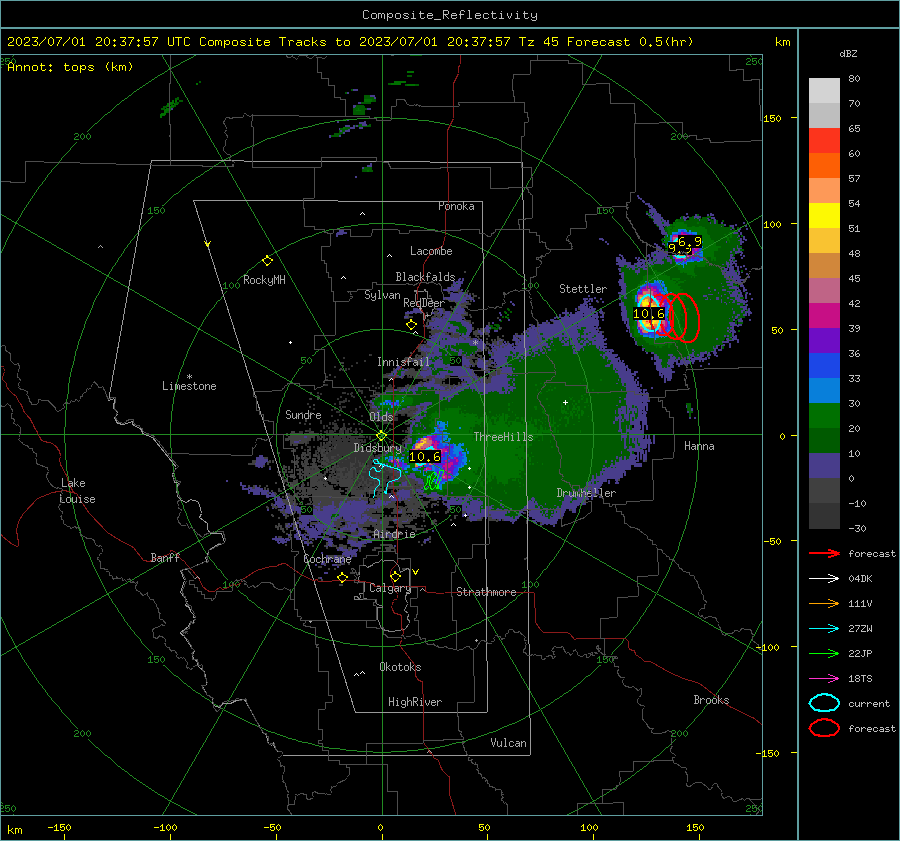Click the Olds label
The image size is (900, 841).
[x=381, y=417]
